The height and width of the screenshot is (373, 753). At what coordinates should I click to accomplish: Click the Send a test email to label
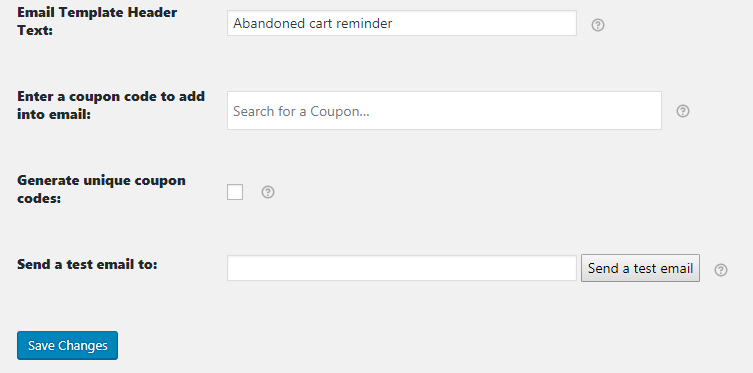point(87,264)
